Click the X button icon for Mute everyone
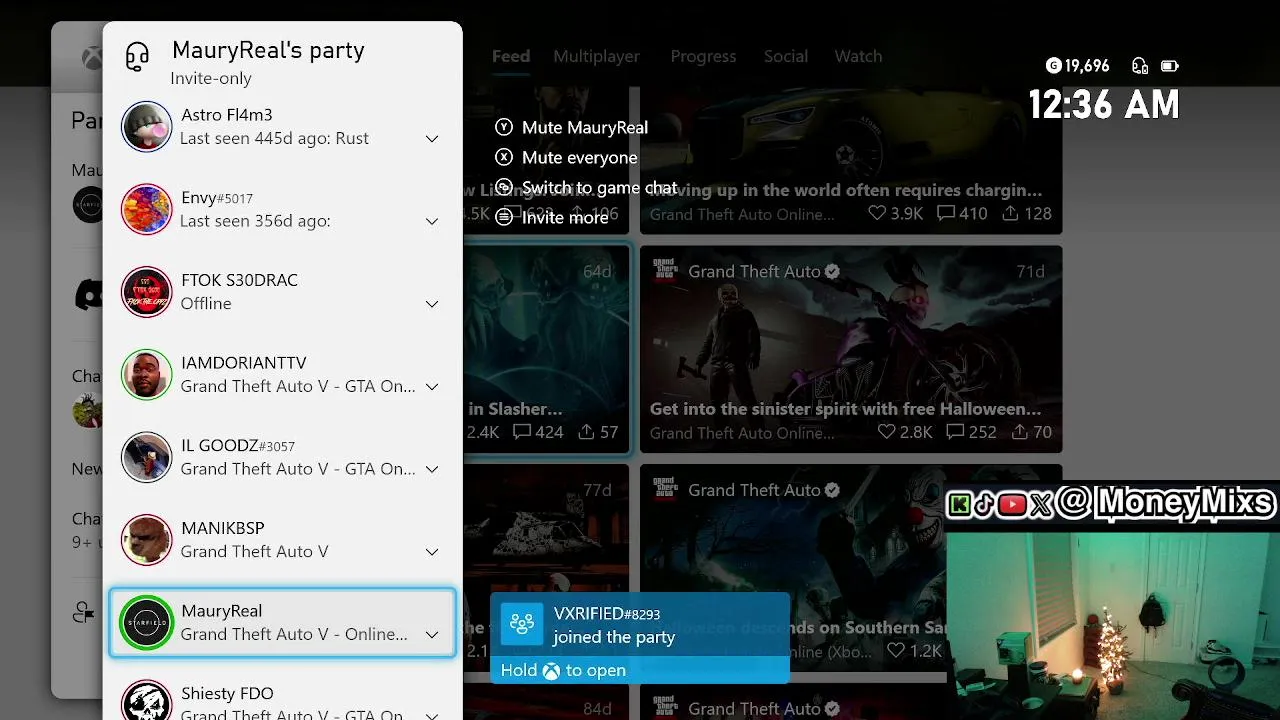Viewport: 1280px width, 720px height. [504, 157]
